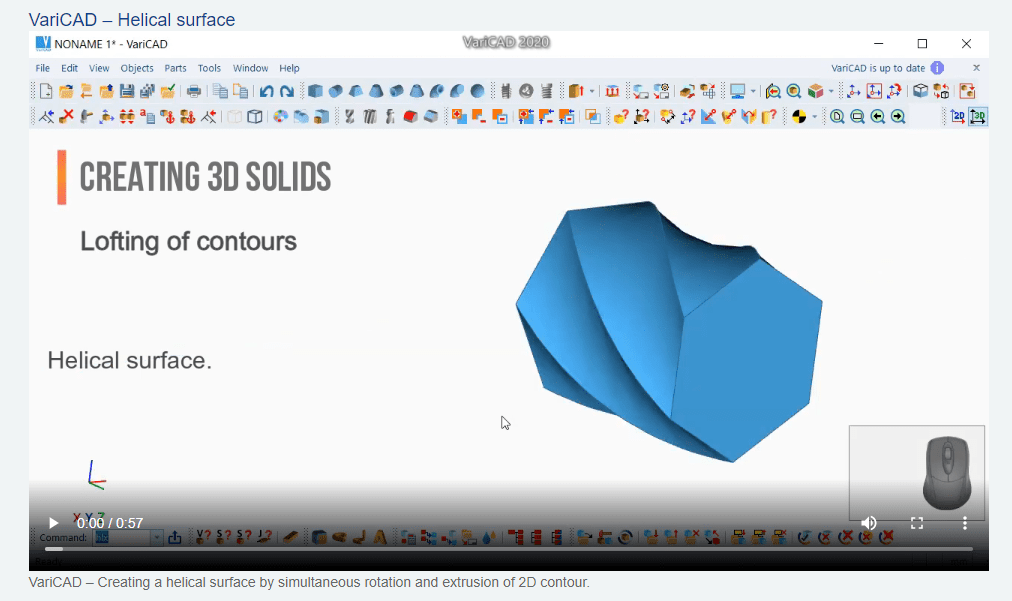The height and width of the screenshot is (601, 1012).
Task: Click the mouse illustration thumbnail
Action: (x=916, y=473)
